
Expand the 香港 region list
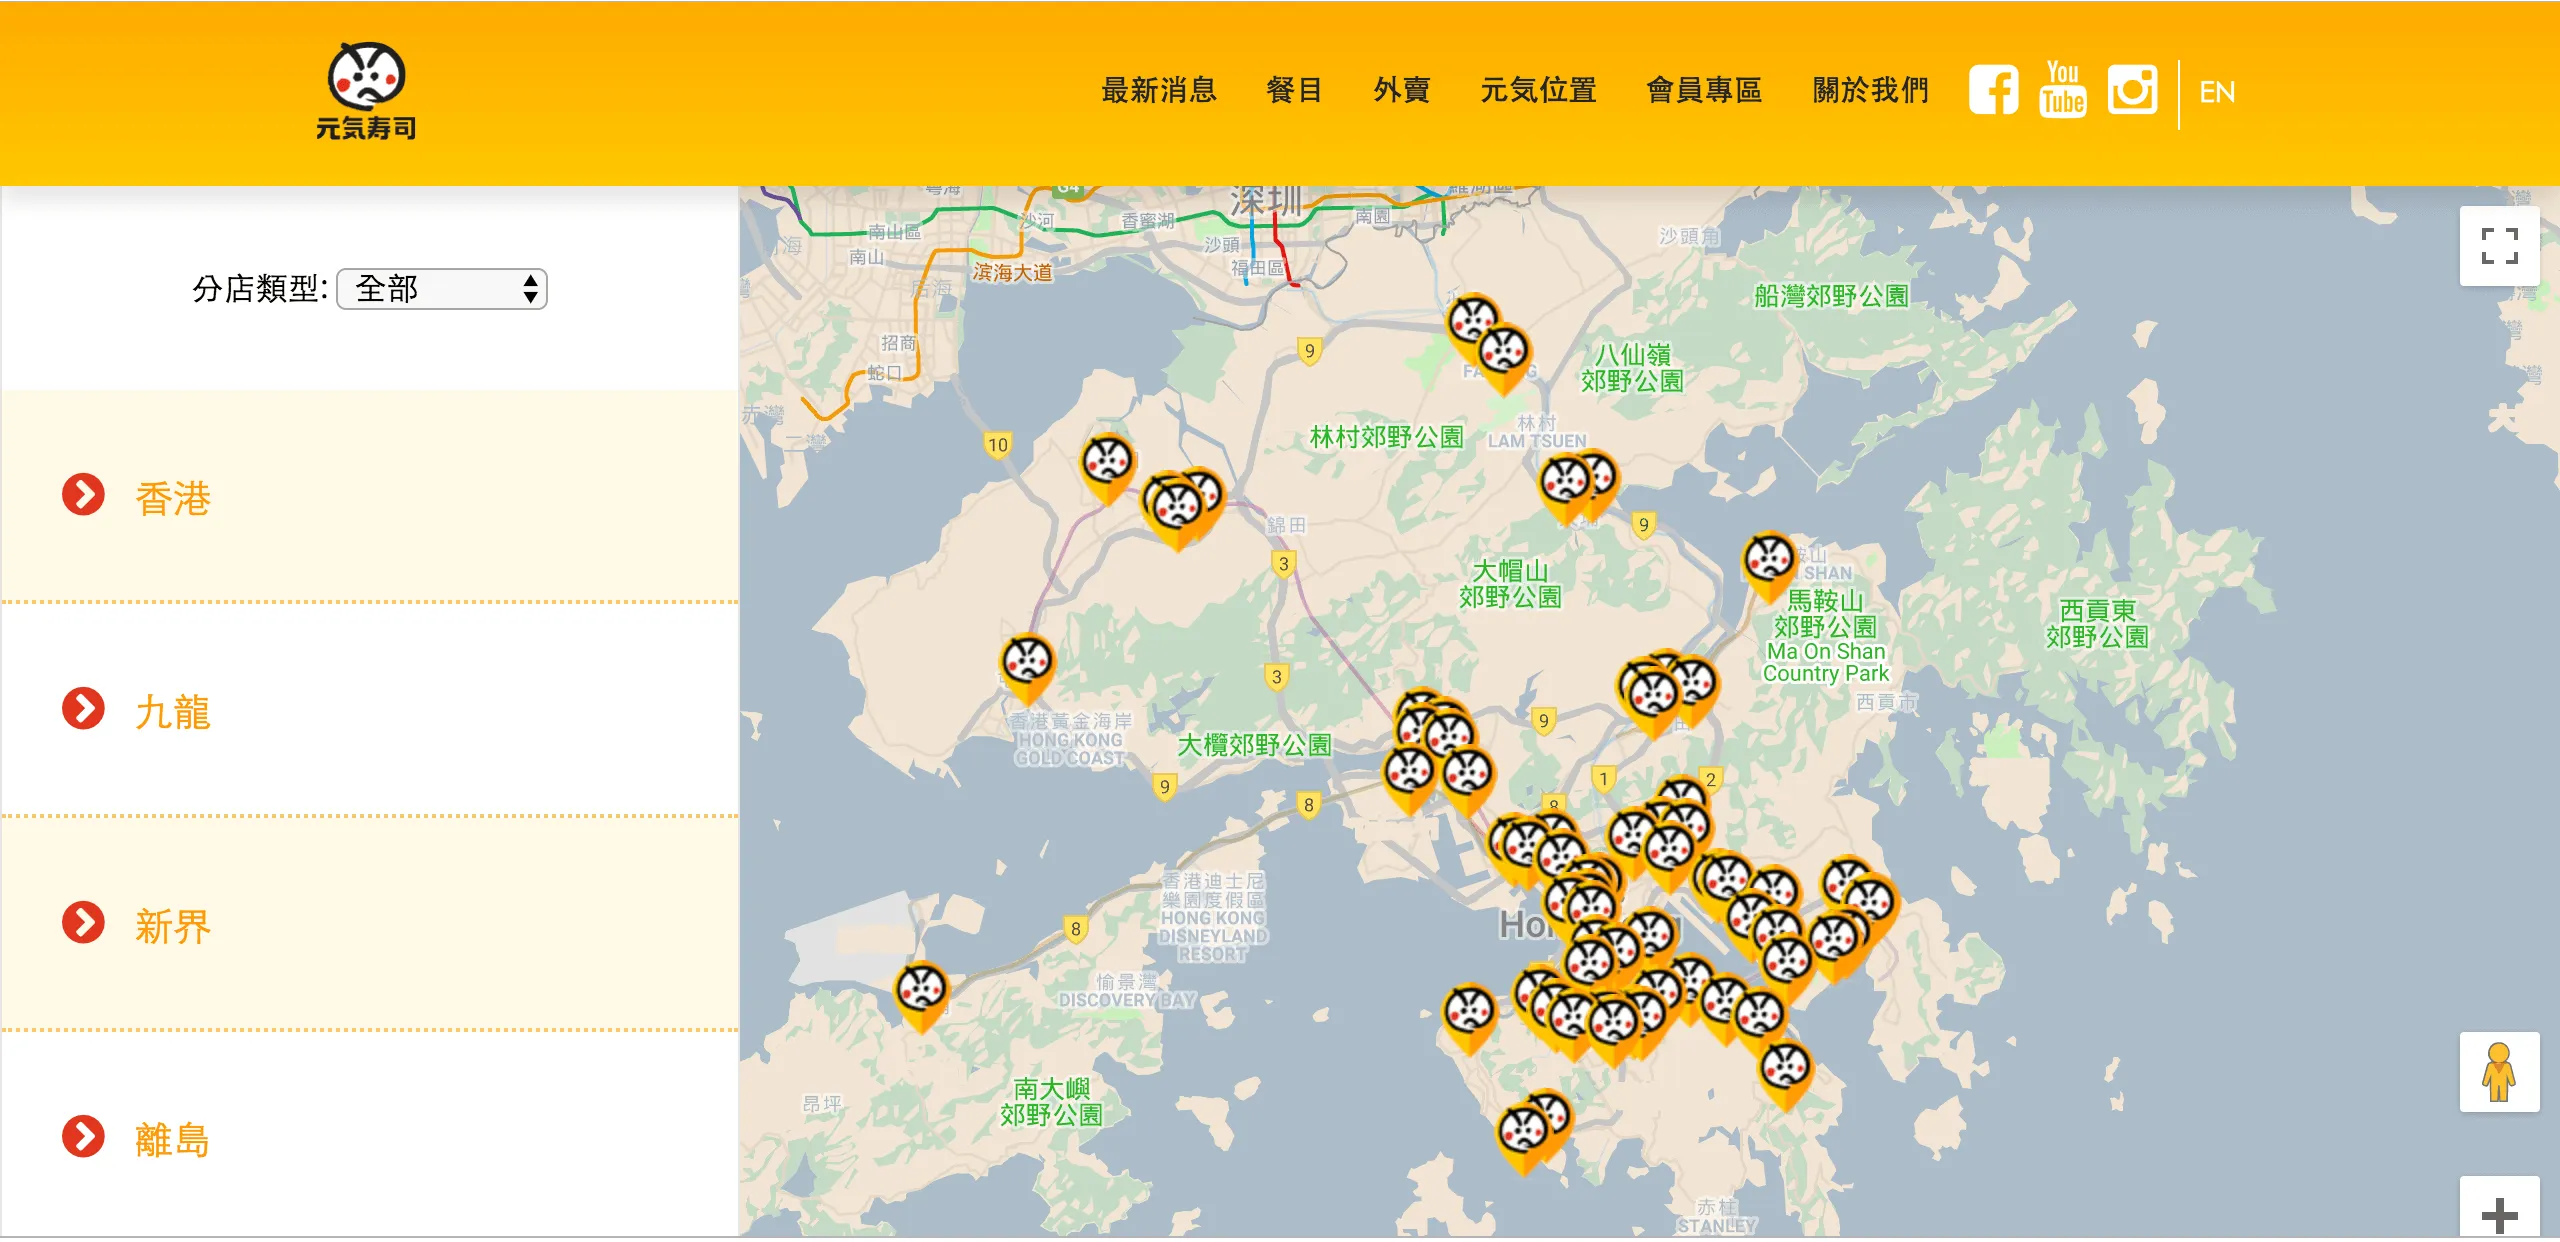point(172,497)
